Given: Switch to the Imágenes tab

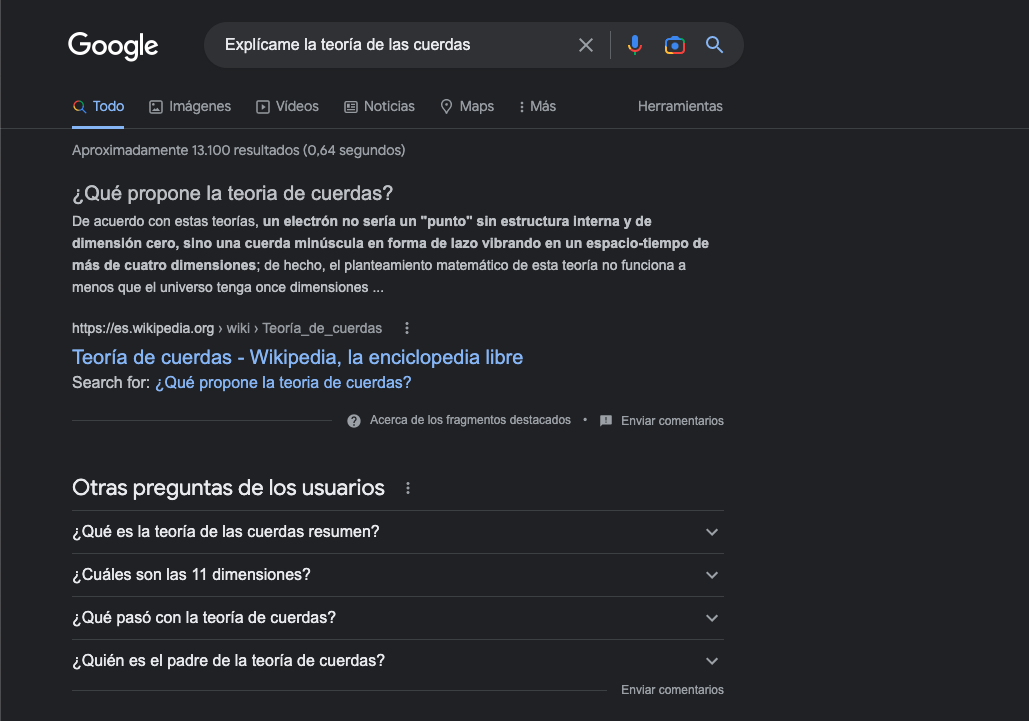Looking at the screenshot, I should (x=189, y=106).
